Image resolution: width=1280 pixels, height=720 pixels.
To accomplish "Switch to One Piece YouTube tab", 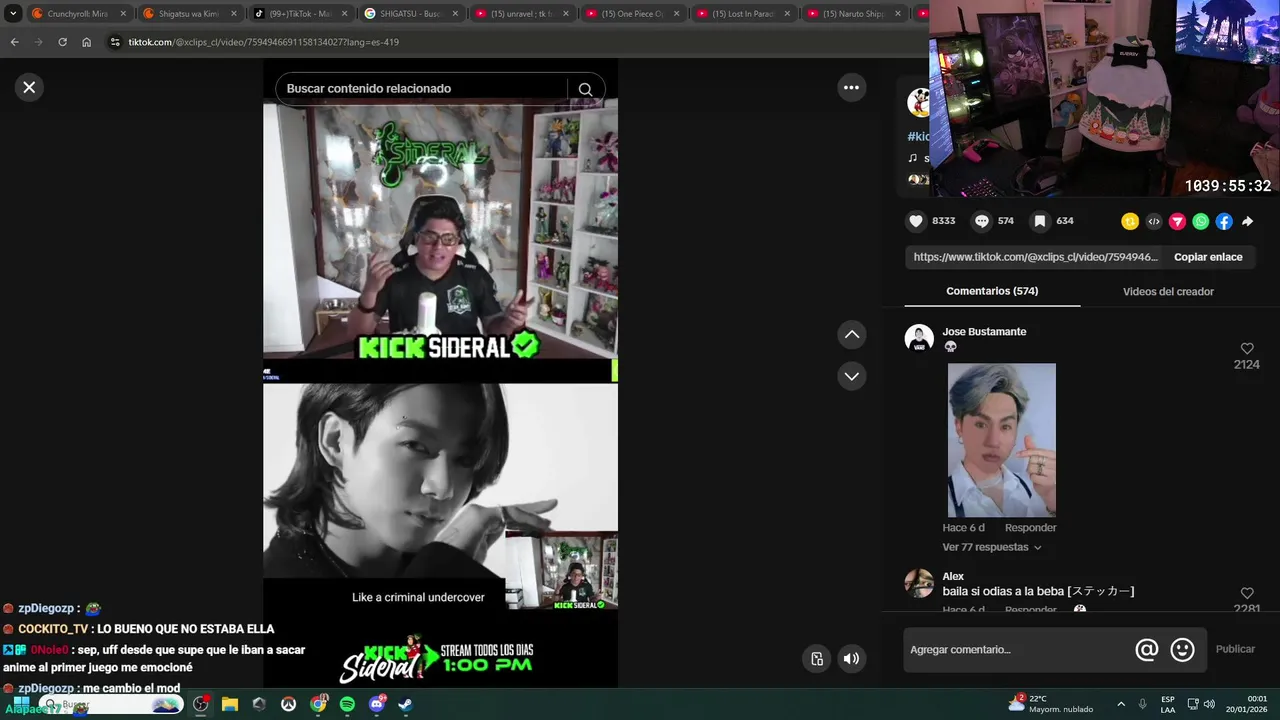I will [632, 14].
